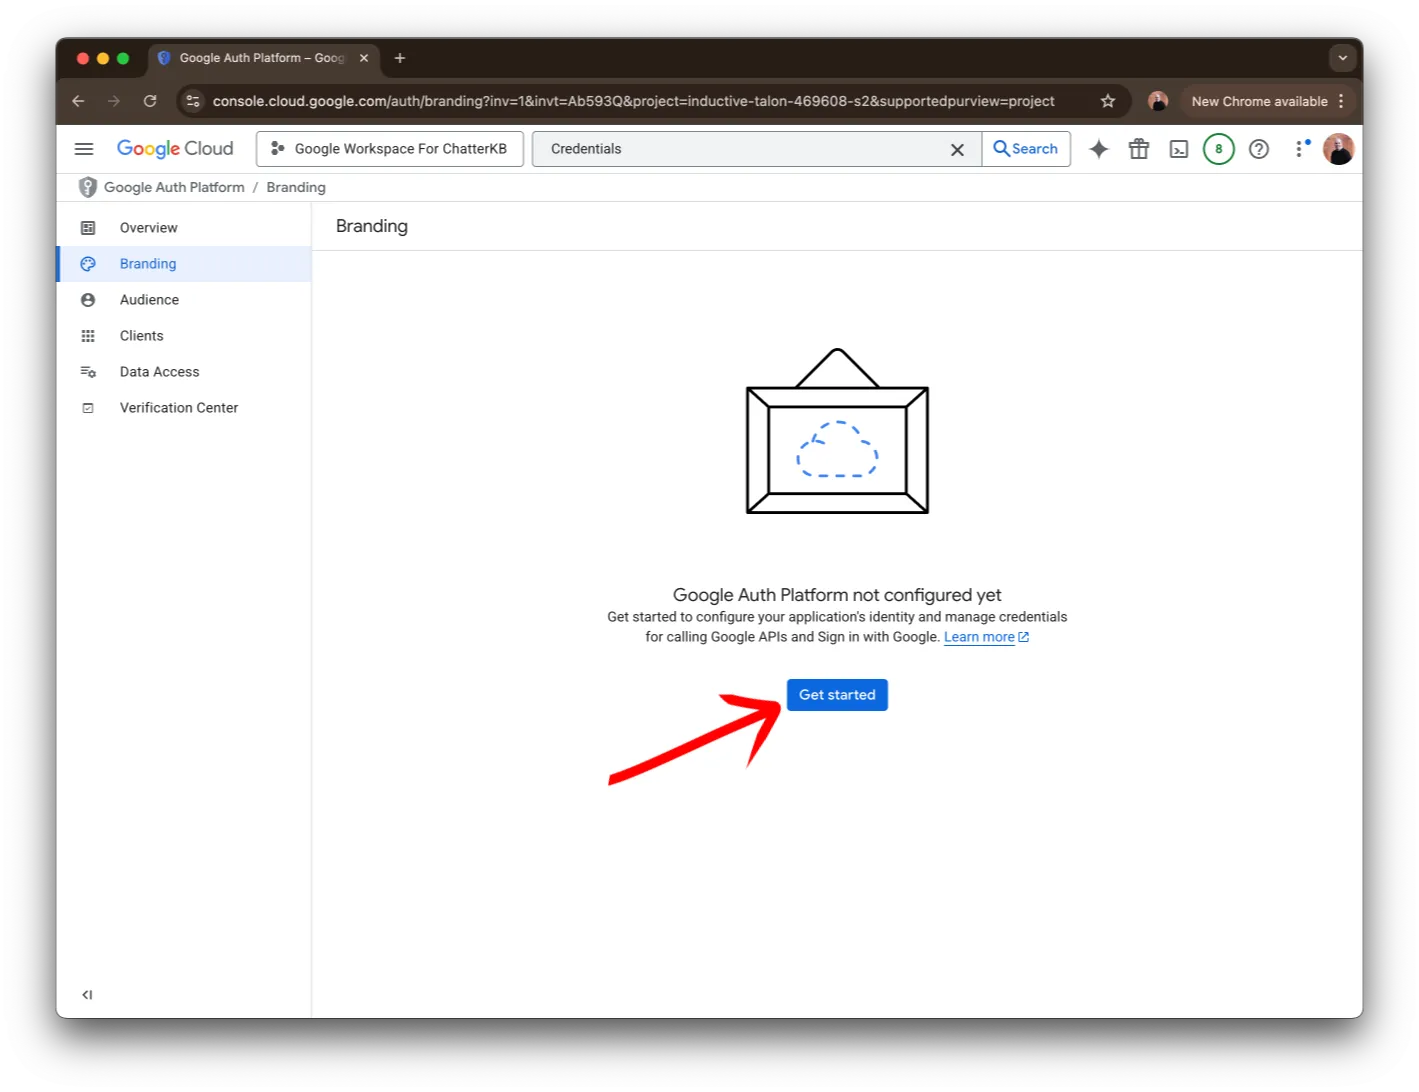Bookmark this page with the star icon
This screenshot has width=1419, height=1092.
click(1108, 101)
